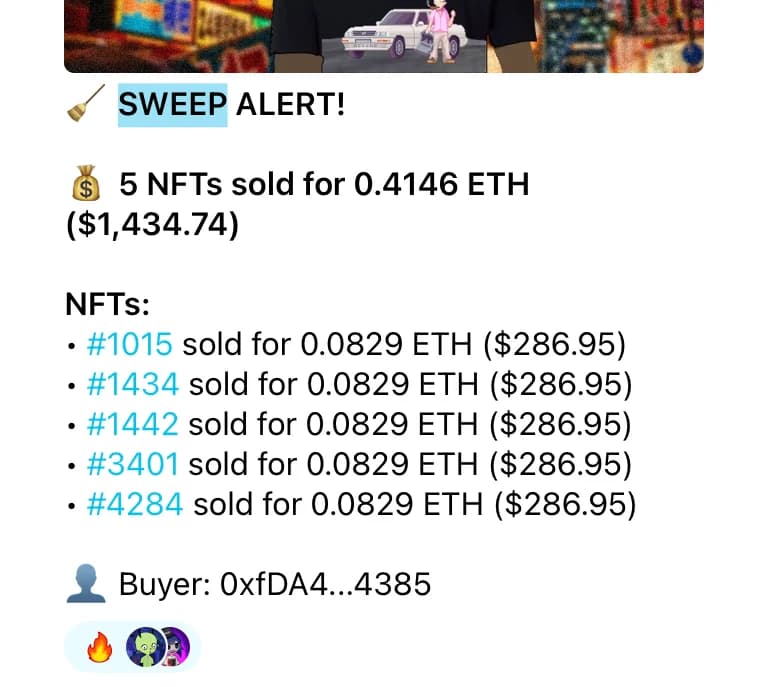Follow the #1442 NFT link
The image size is (768, 687).
click(133, 425)
